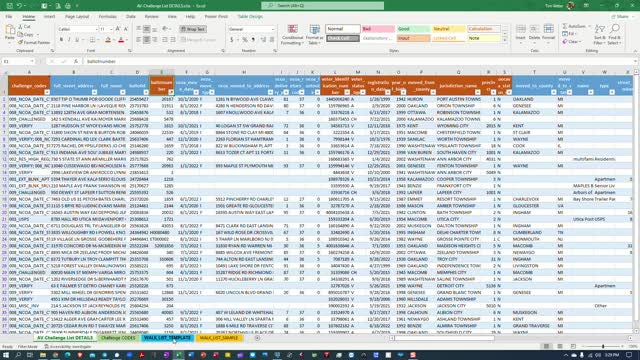
Task: Click the Increase Font Size icon
Action: pos(118,29)
